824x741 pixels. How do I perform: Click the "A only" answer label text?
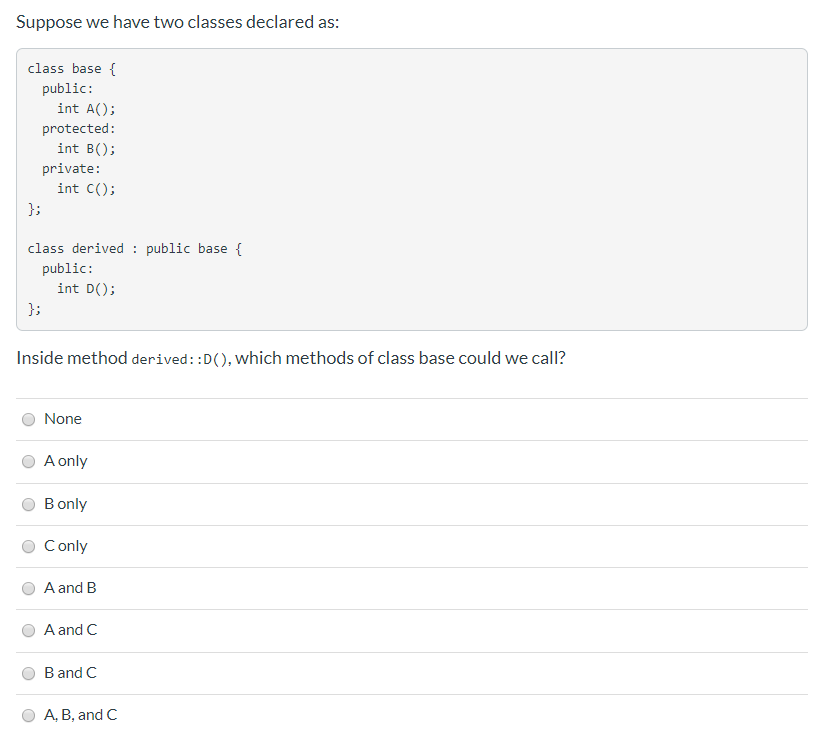(x=65, y=461)
